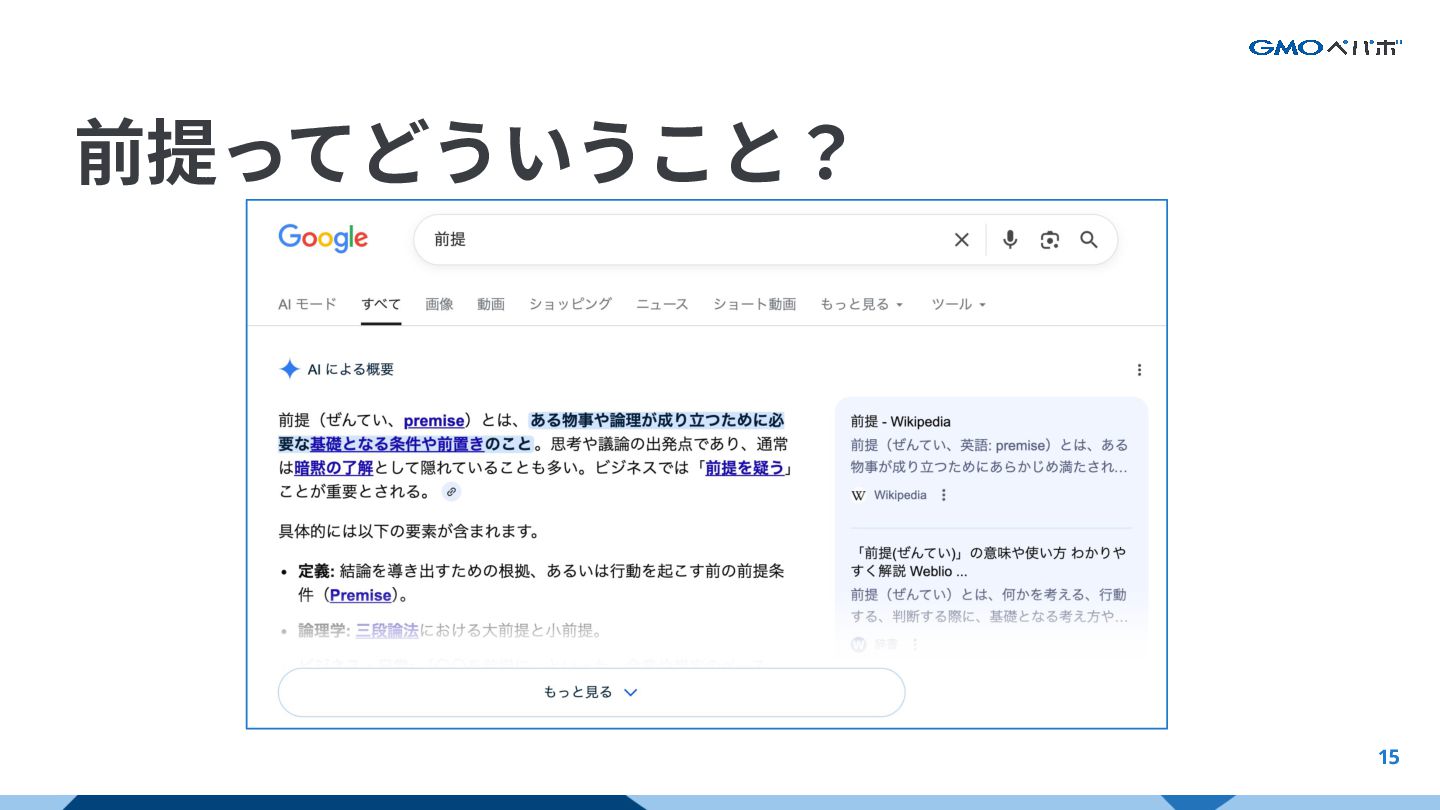Expand AI overview with もっと見る button
This screenshot has width=1440, height=810.
click(591, 692)
